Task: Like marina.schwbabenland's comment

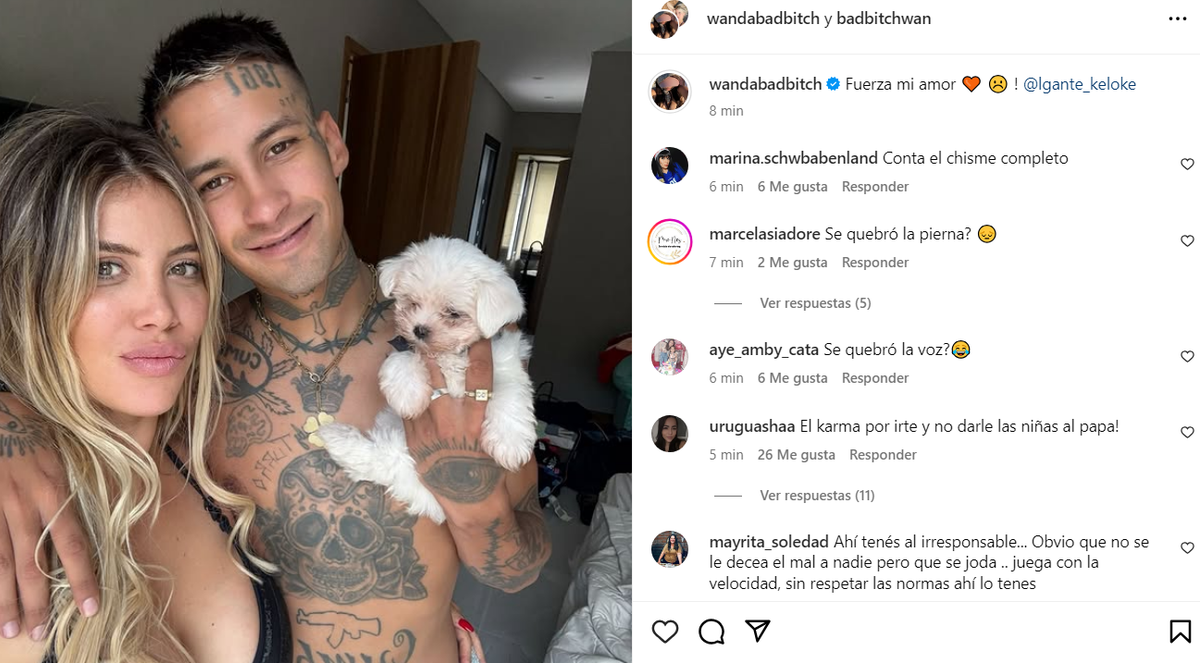Action: coord(1187,164)
